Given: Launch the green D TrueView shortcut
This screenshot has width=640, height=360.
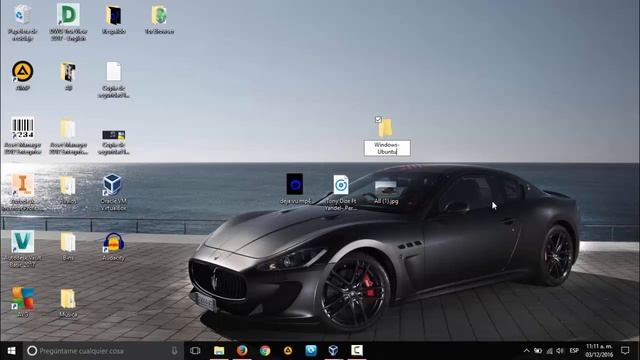Looking at the screenshot, I should tap(68, 15).
